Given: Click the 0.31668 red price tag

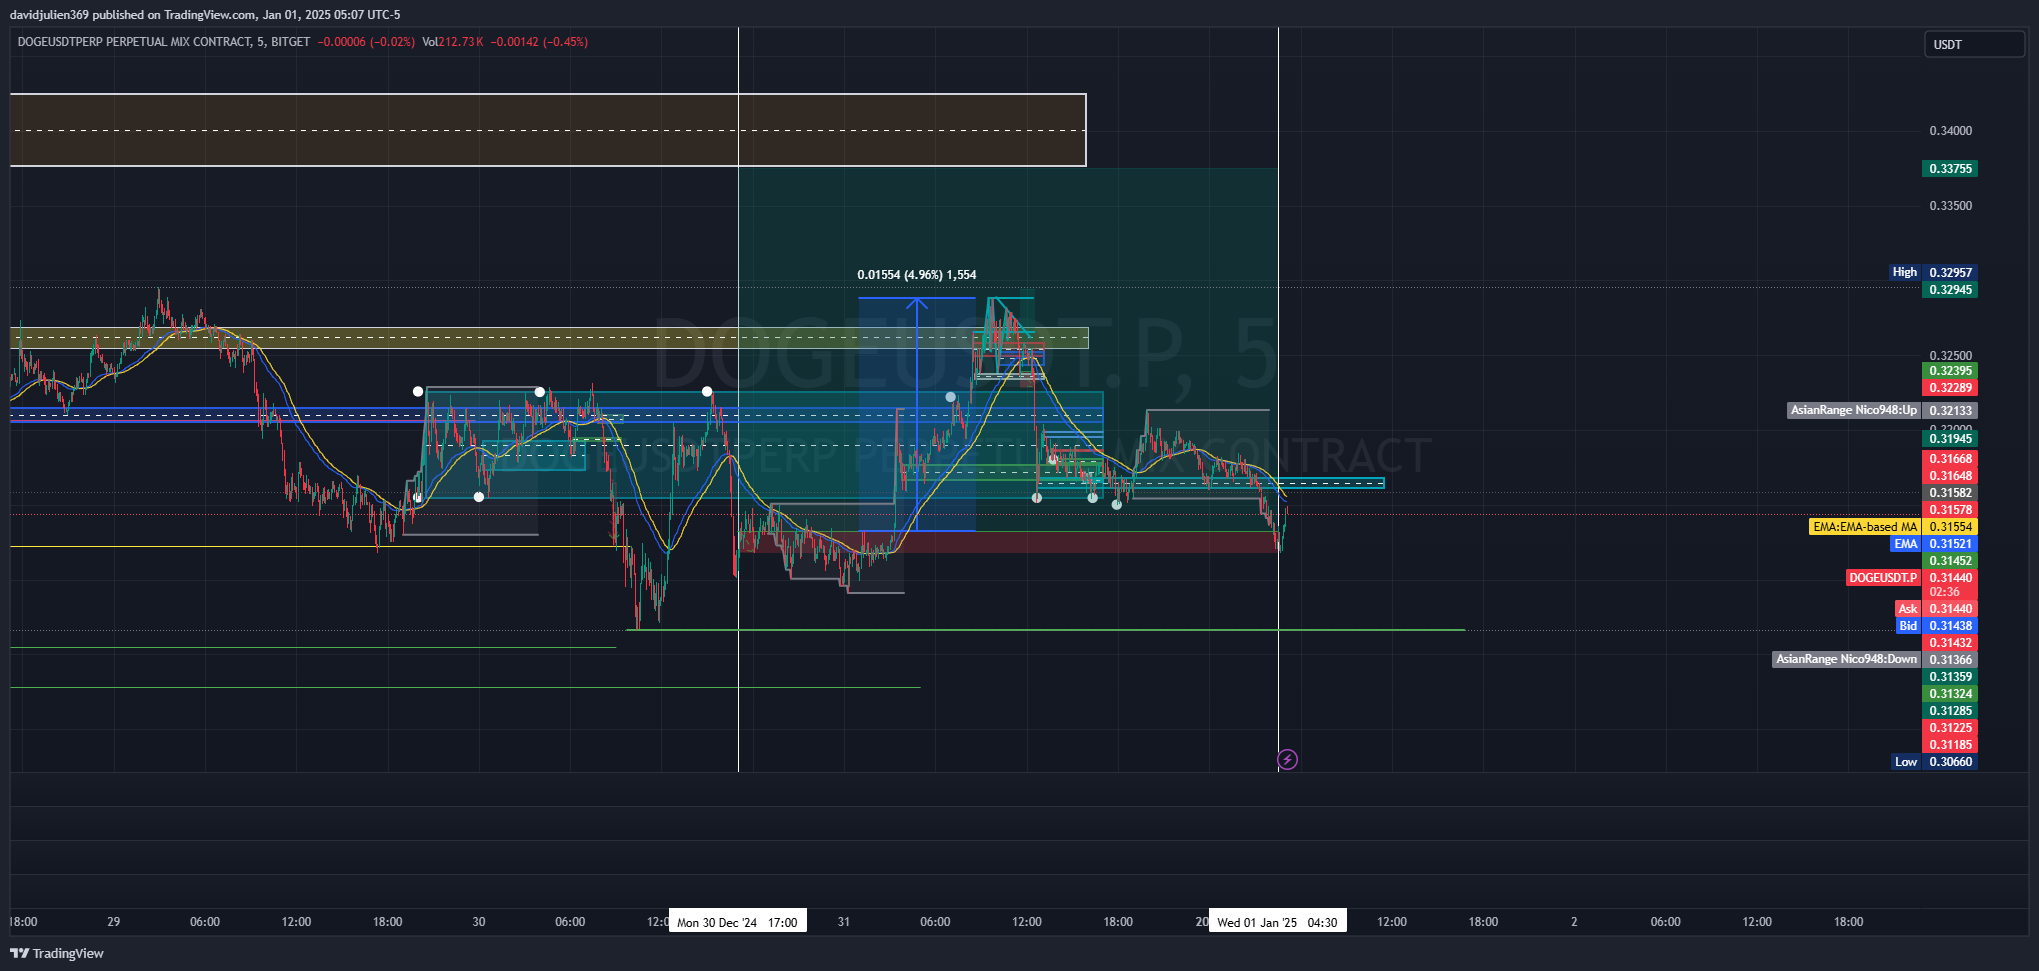Looking at the screenshot, I should (x=1950, y=459).
